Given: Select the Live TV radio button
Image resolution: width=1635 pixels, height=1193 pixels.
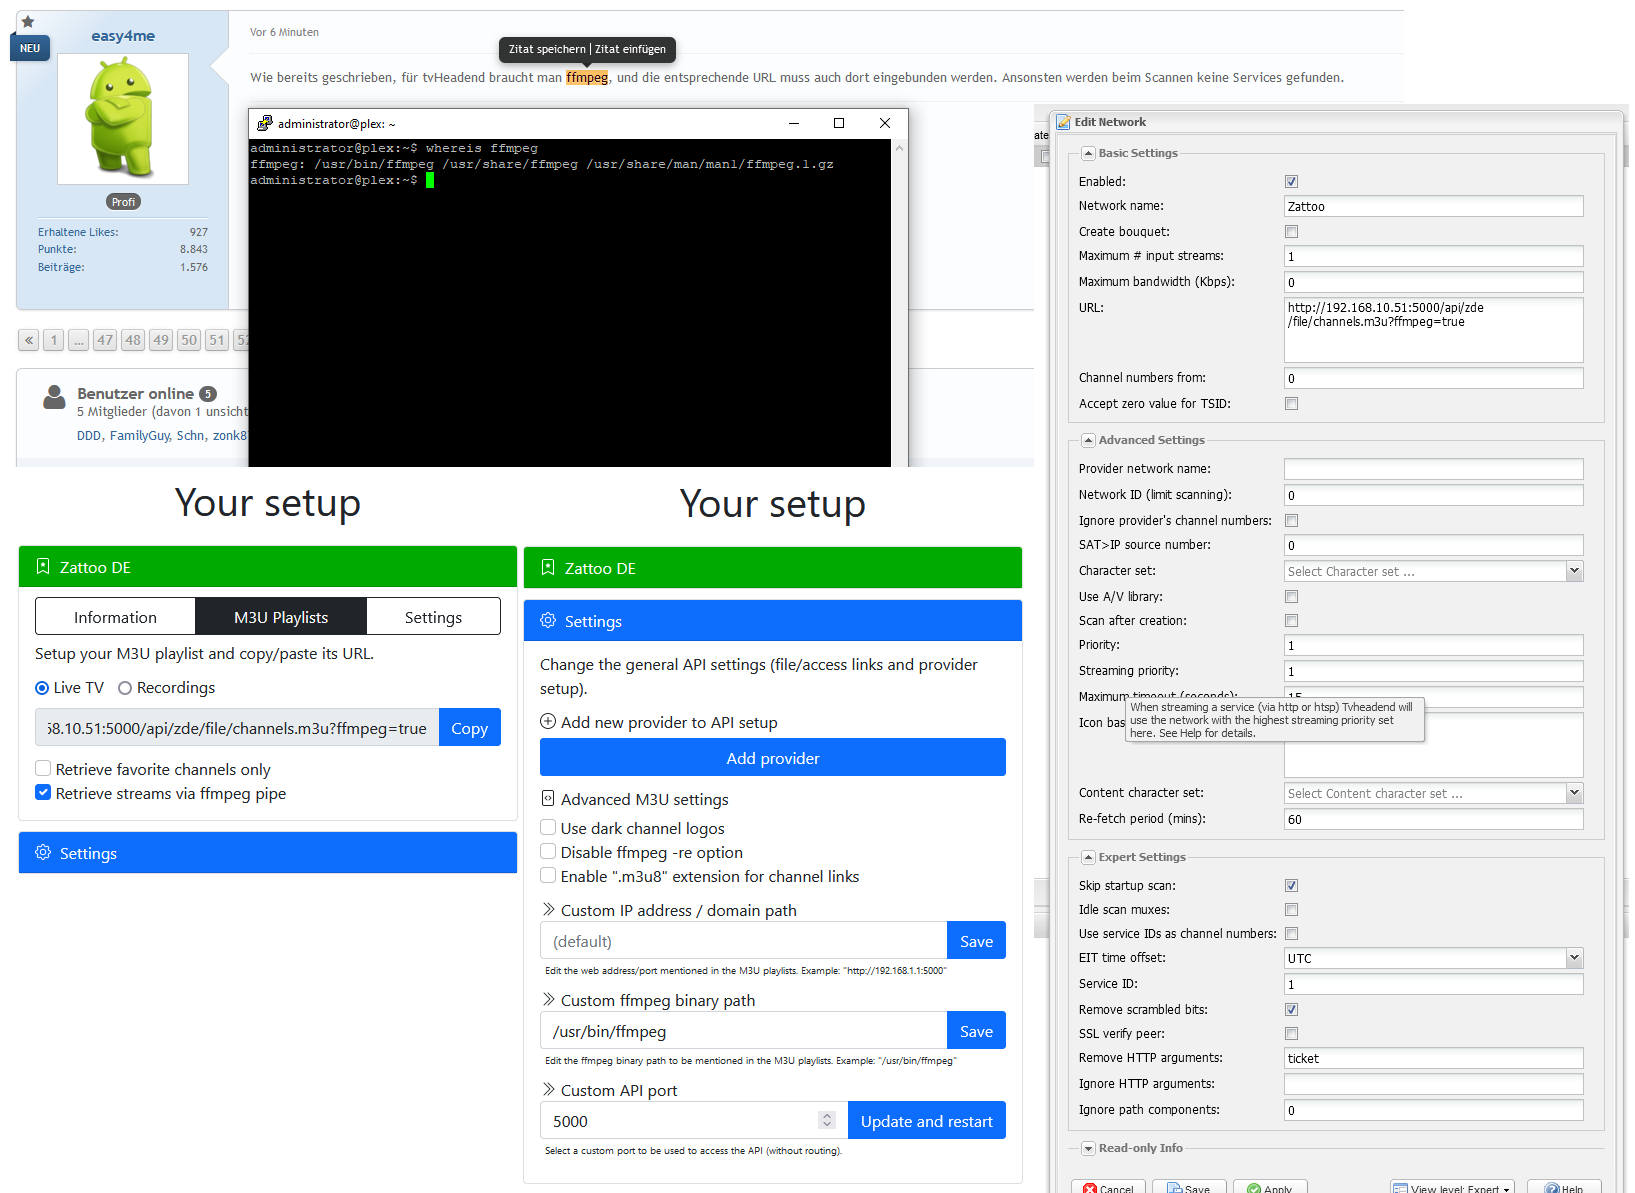Looking at the screenshot, I should pyautogui.click(x=42, y=688).
